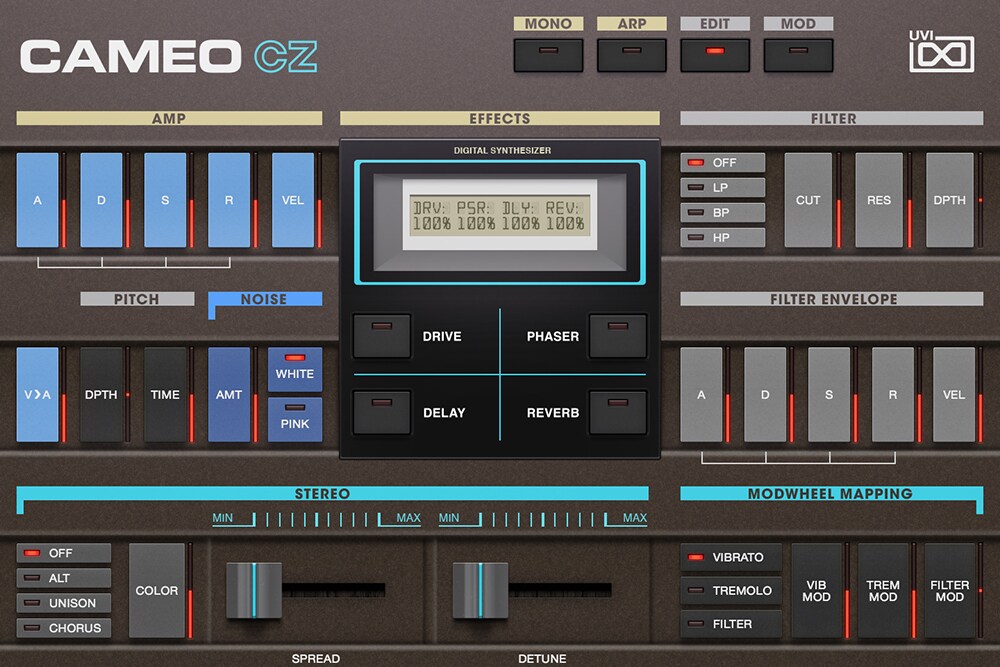Viewport: 1000px width, 667px height.
Task: Set stereo mode to UNISON
Action: coord(64,603)
